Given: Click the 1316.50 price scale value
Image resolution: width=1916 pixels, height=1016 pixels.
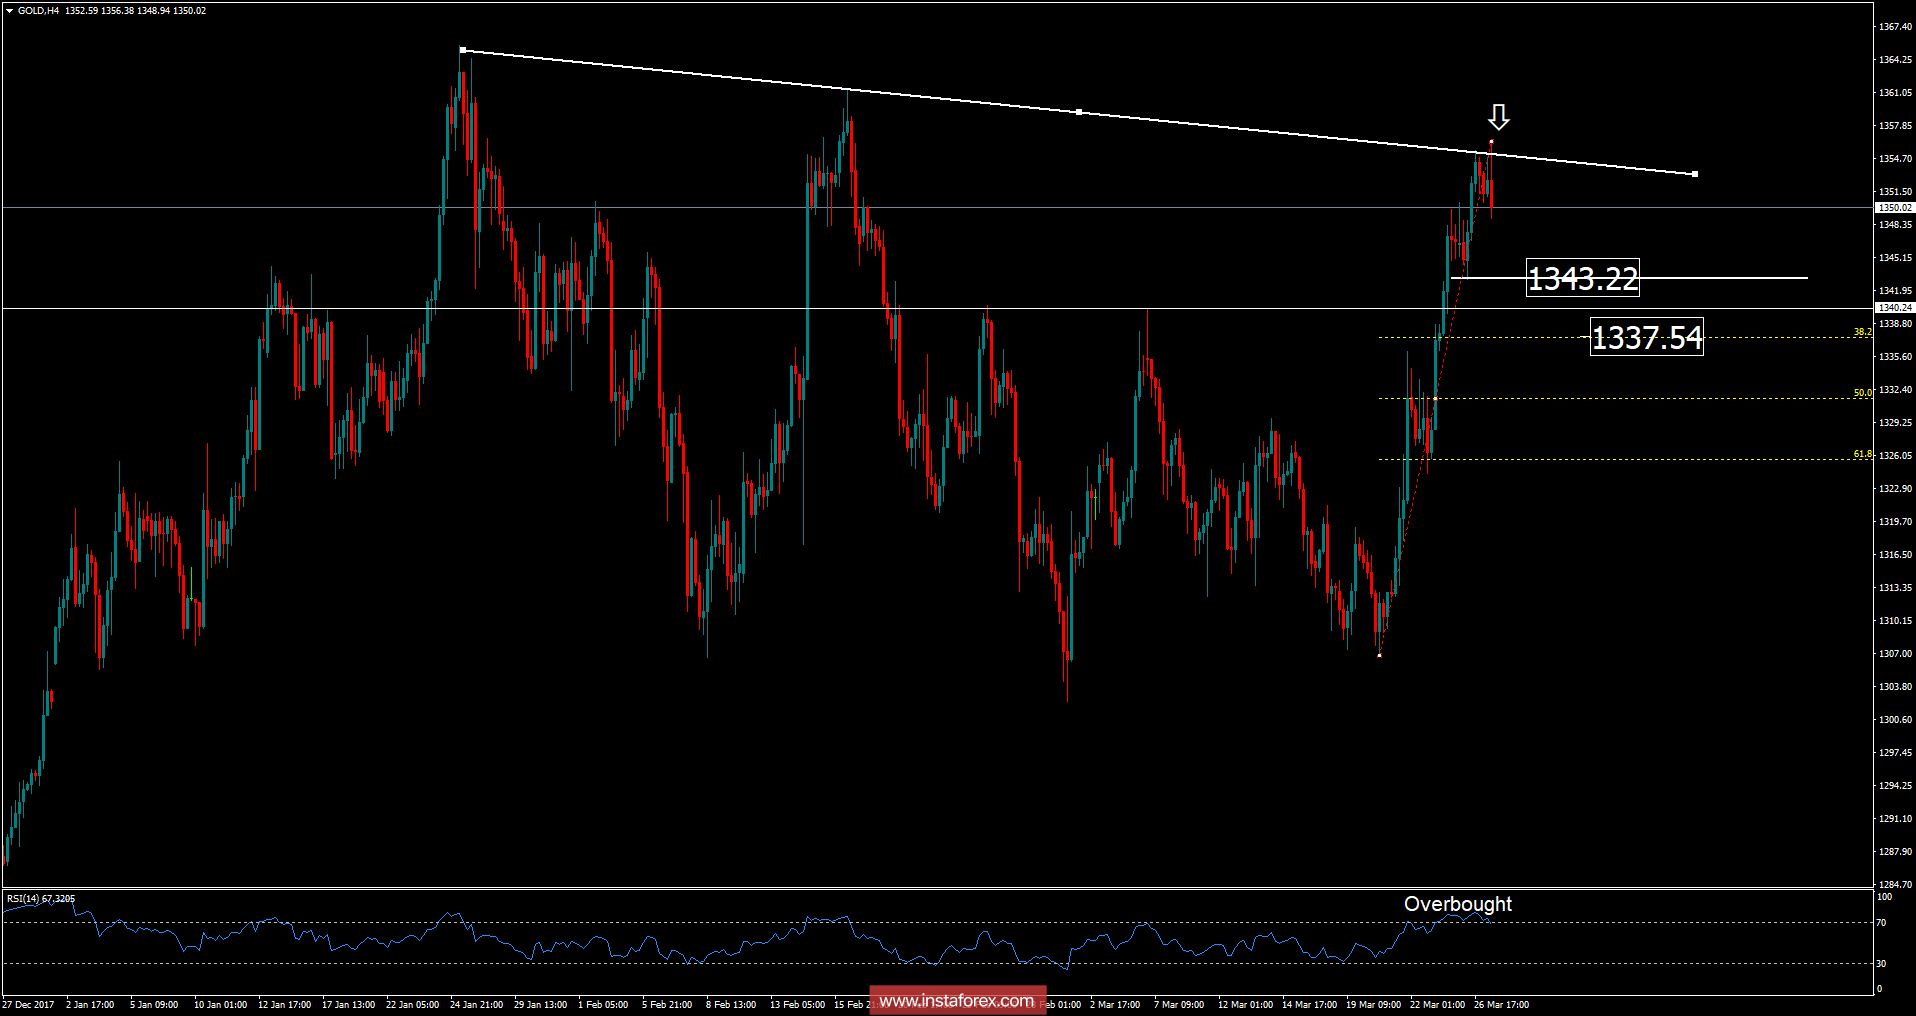Looking at the screenshot, I should (1895, 555).
